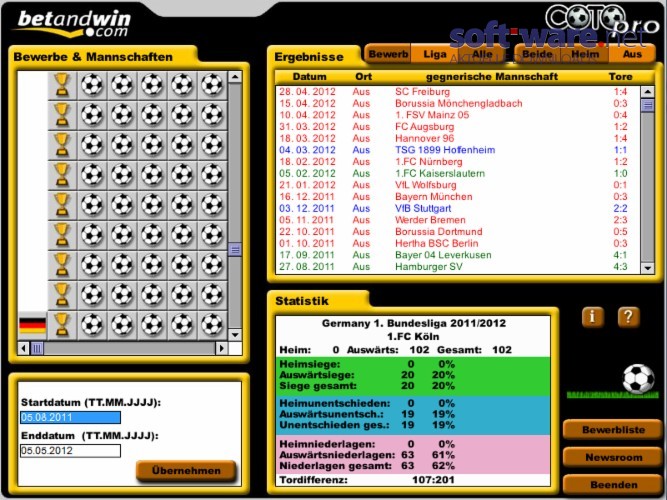Select the VfL Wolfsburg result row

click(x=457, y=185)
